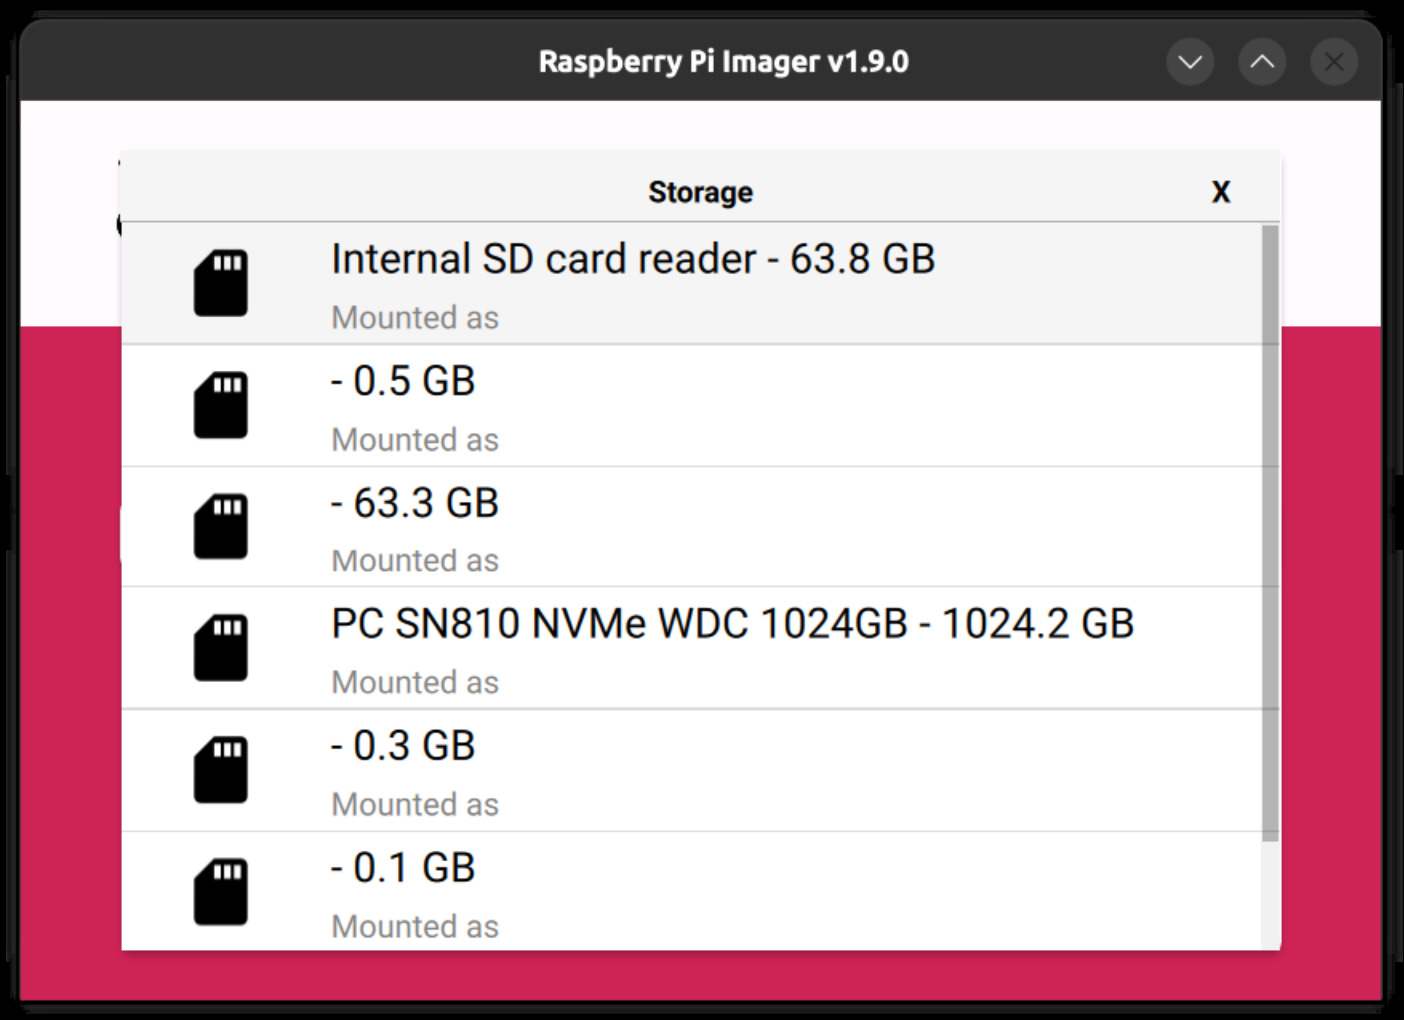Click the Raspberry Pi Imager v1.9.0 title bar
Screen dimensions: 1404x1020
pyautogui.click(x=723, y=62)
